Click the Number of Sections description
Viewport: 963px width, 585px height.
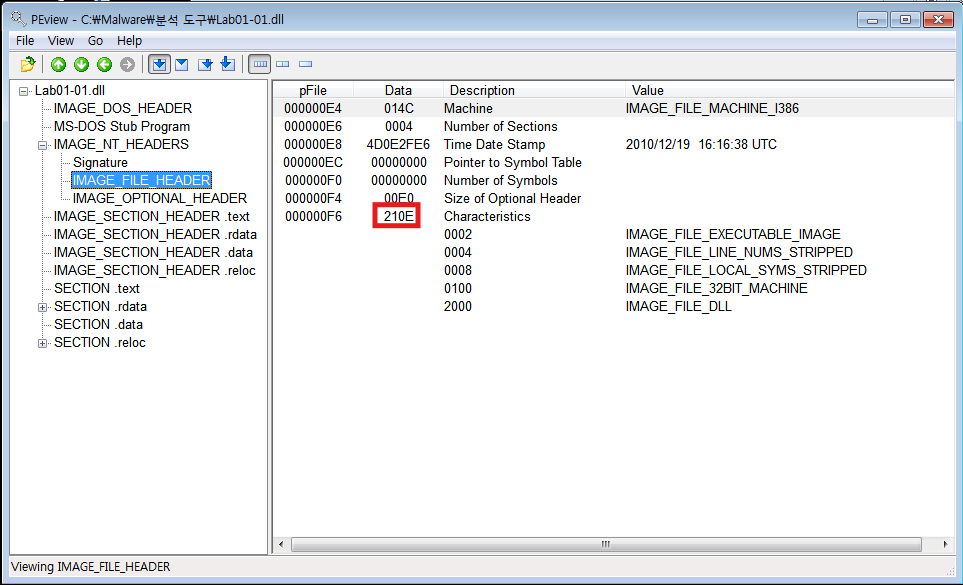click(501, 126)
